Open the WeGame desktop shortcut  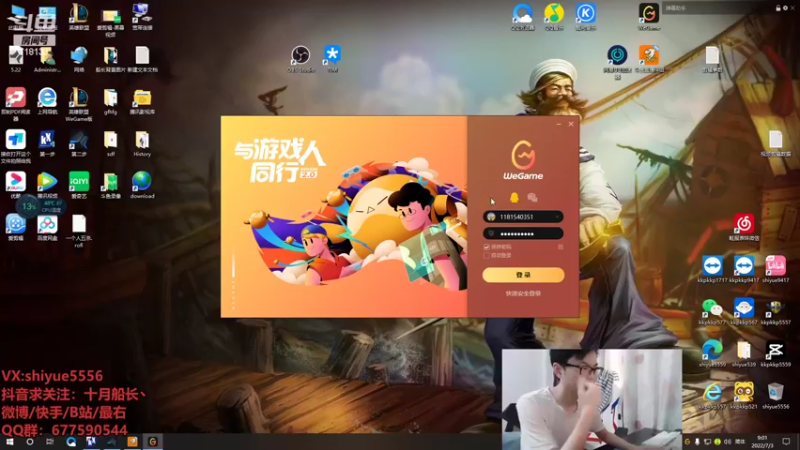coord(648,17)
